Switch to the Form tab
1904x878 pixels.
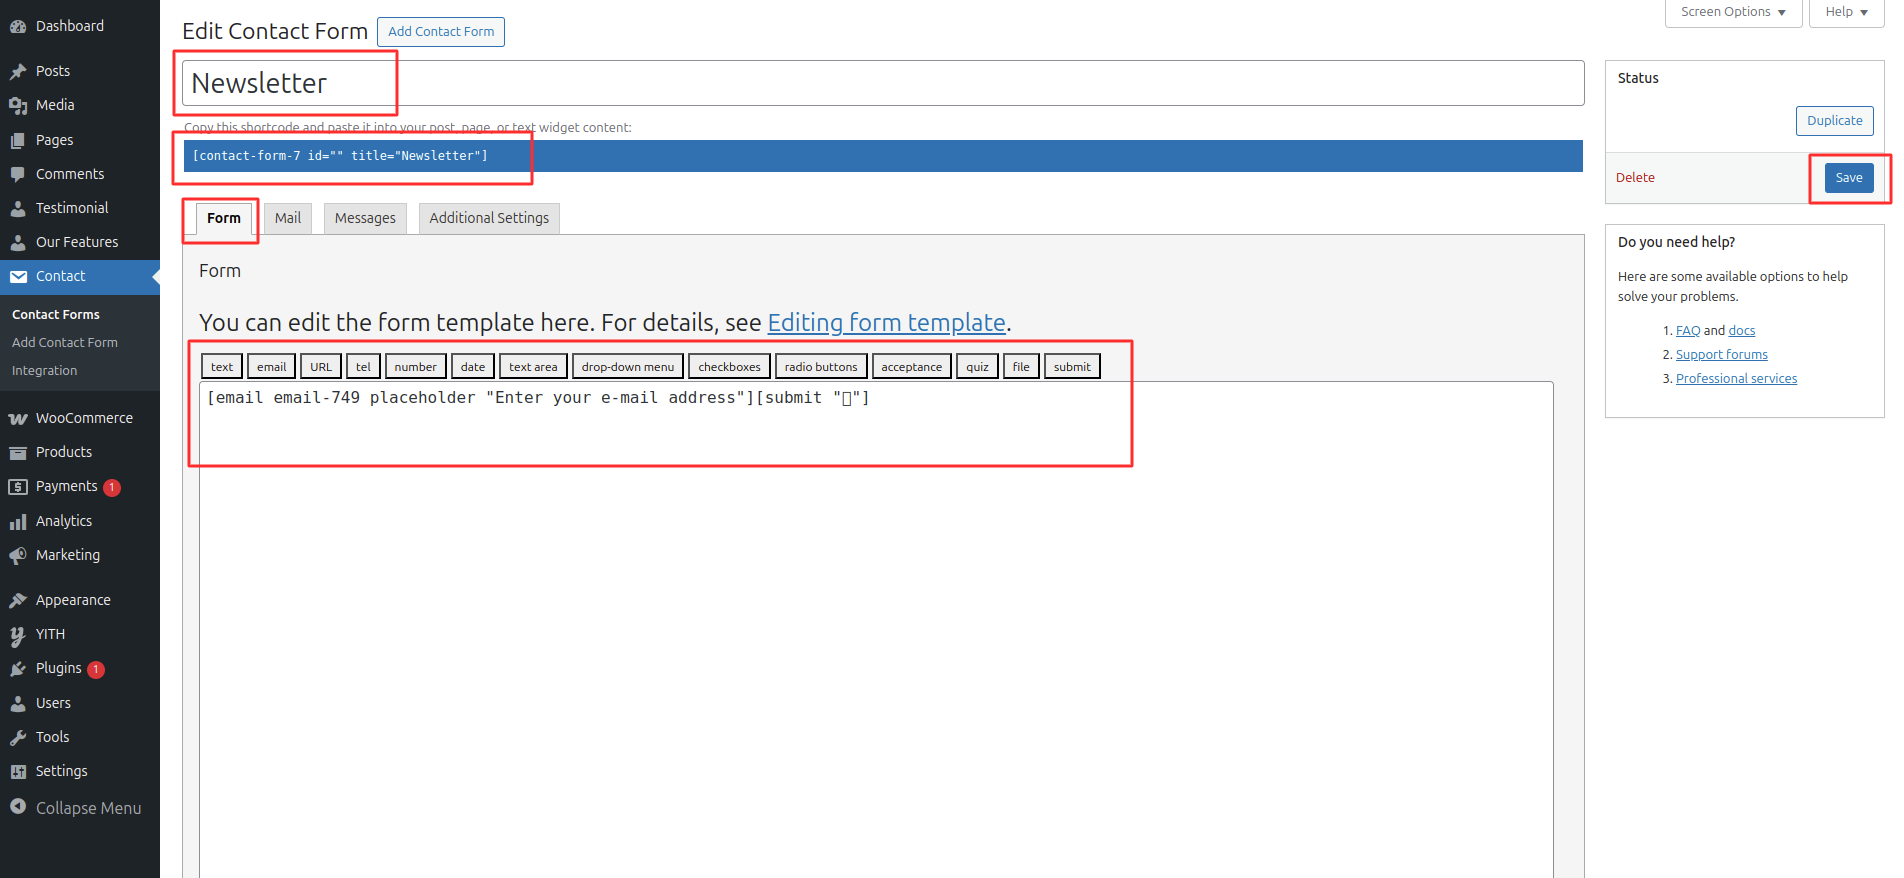tap(224, 218)
